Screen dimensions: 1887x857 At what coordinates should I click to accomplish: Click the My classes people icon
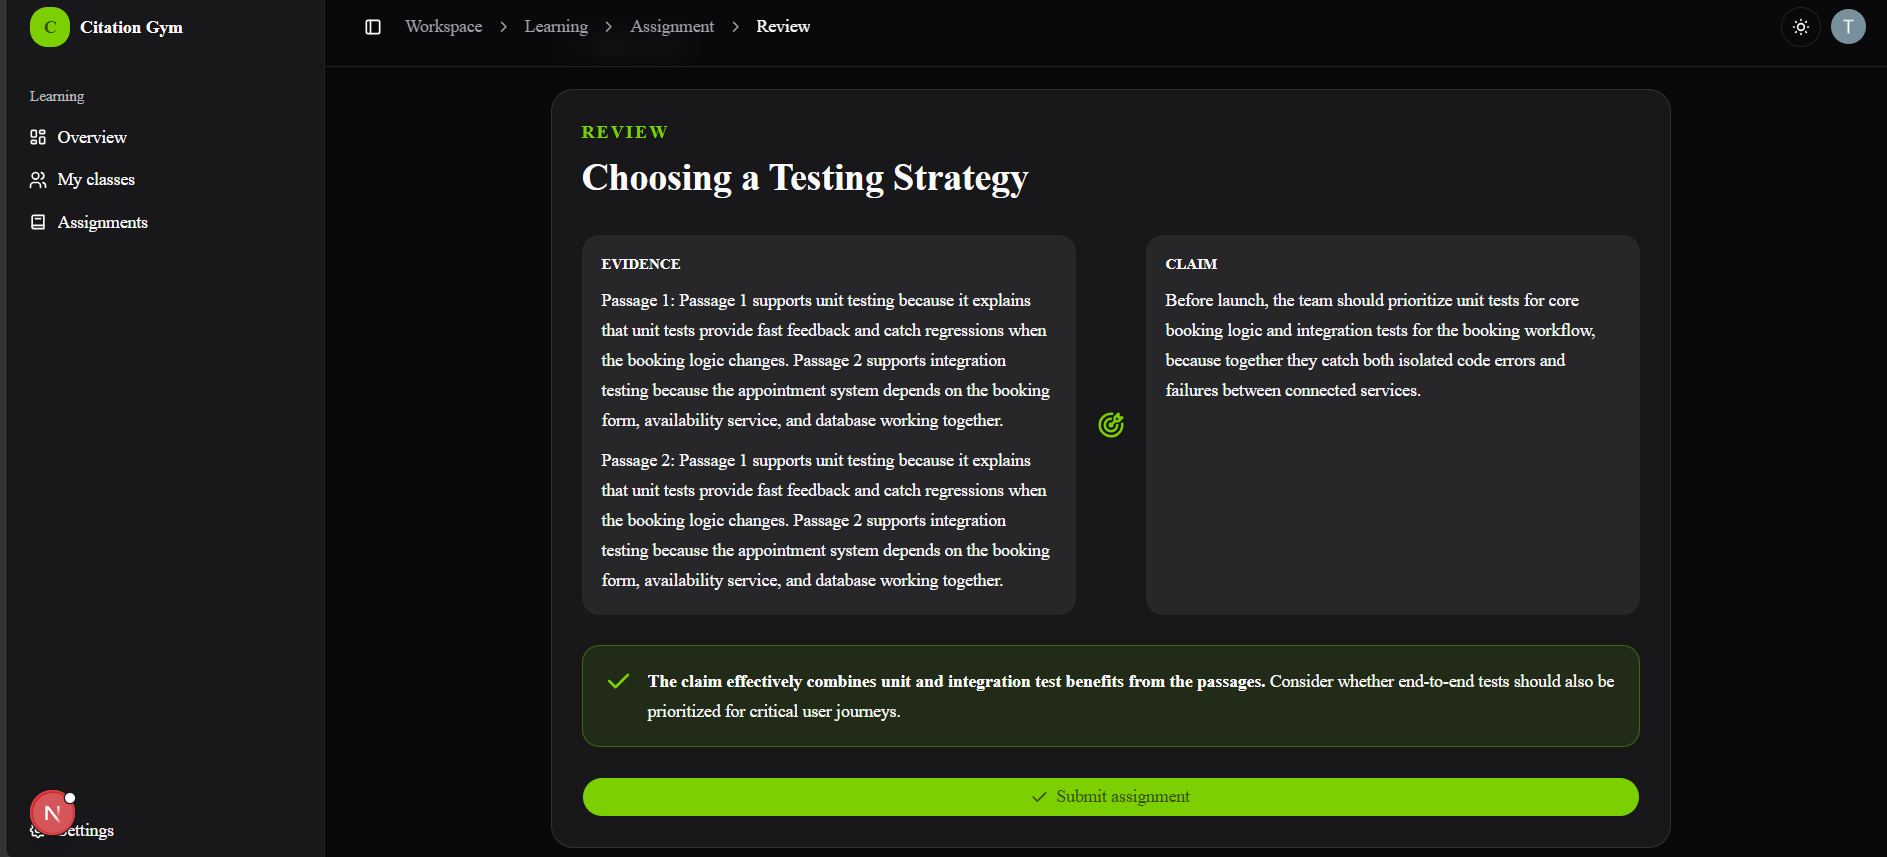click(x=38, y=180)
